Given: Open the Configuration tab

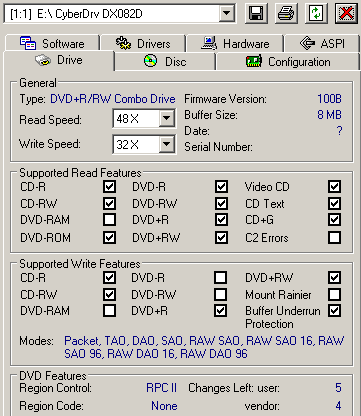Looking at the screenshot, I should pos(288,61).
